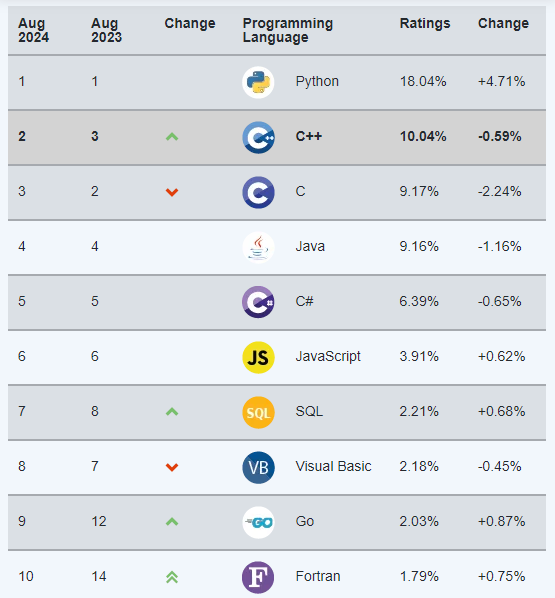
Task: Click Python's 18.04% rating value
Action: pos(423,81)
